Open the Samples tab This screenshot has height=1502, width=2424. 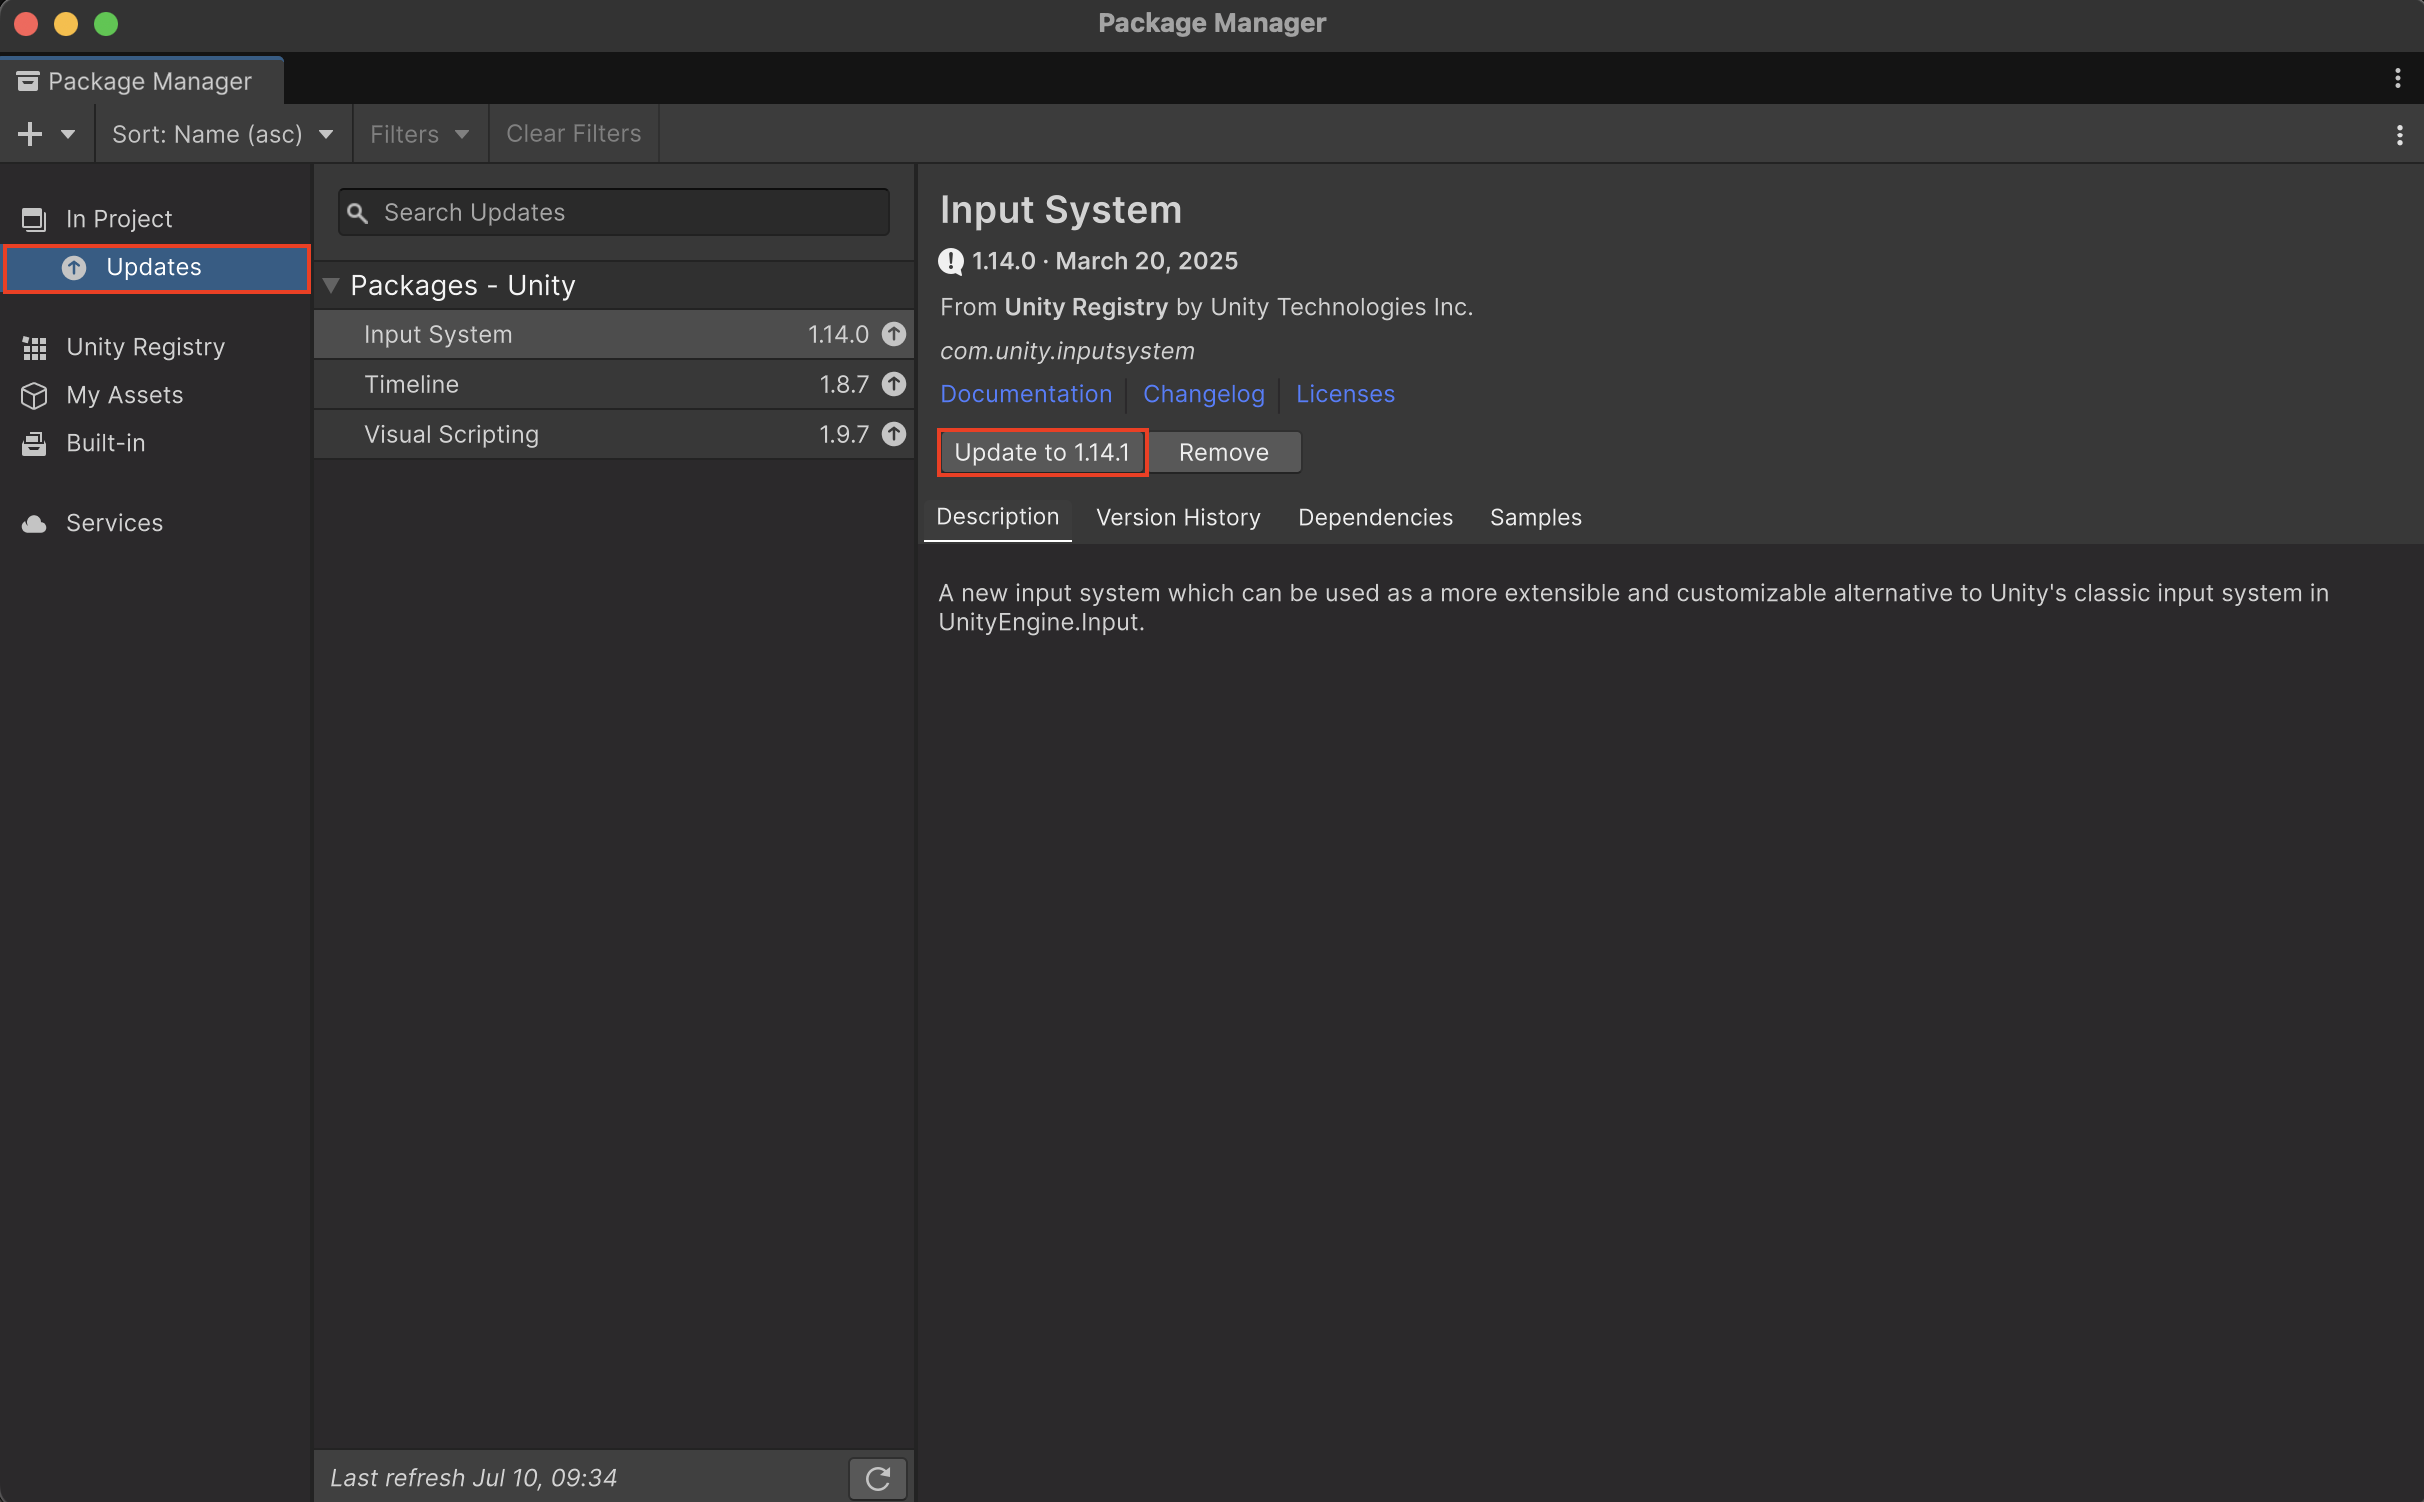point(1535,517)
